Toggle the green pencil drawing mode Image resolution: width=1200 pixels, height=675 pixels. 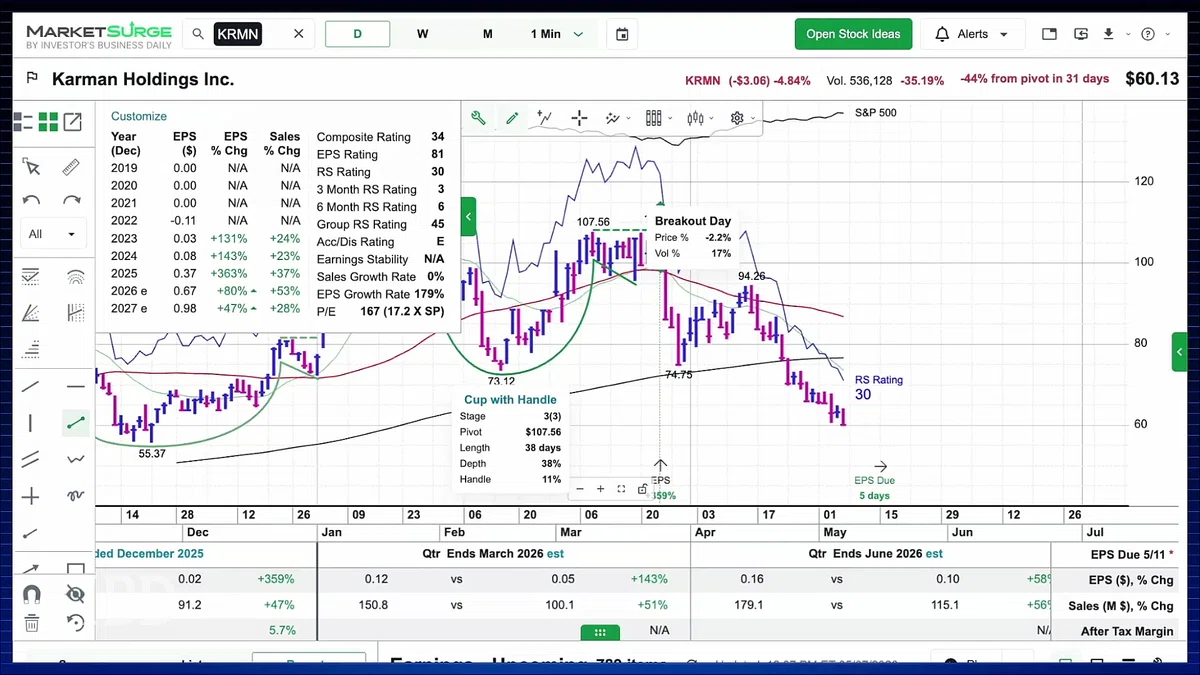click(x=512, y=118)
